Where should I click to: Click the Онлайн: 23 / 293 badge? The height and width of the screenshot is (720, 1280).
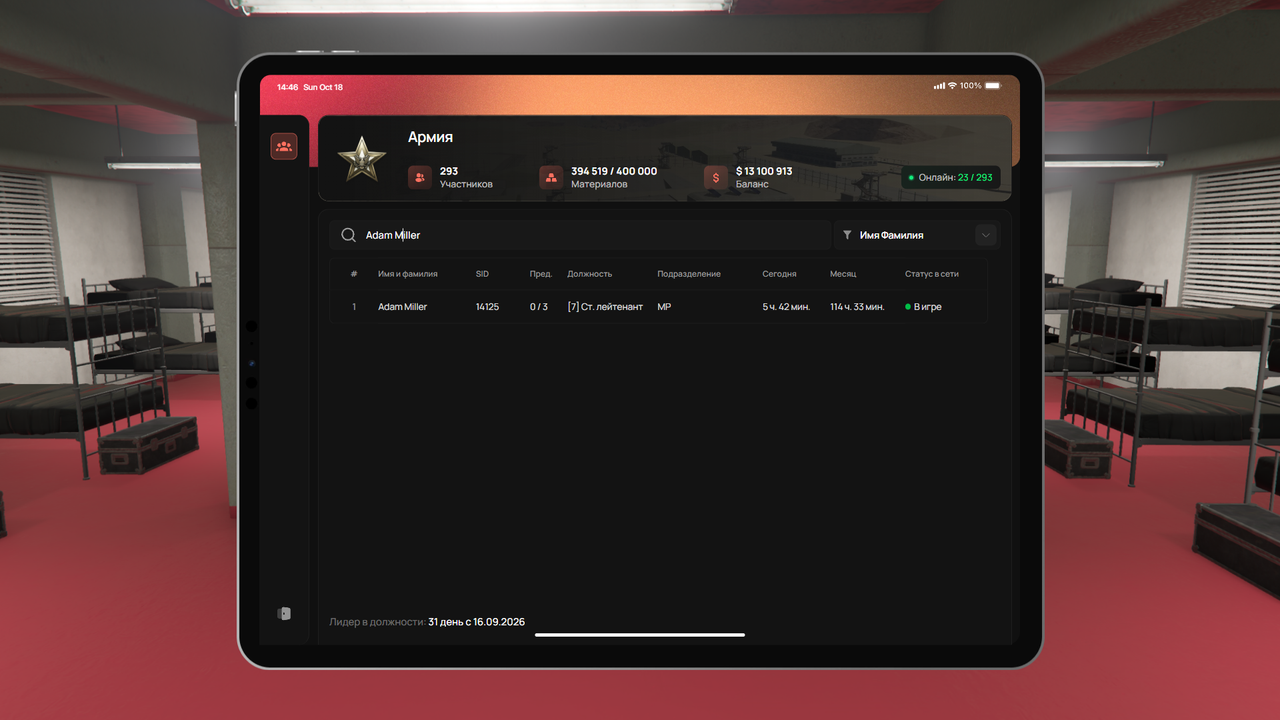click(x=950, y=177)
